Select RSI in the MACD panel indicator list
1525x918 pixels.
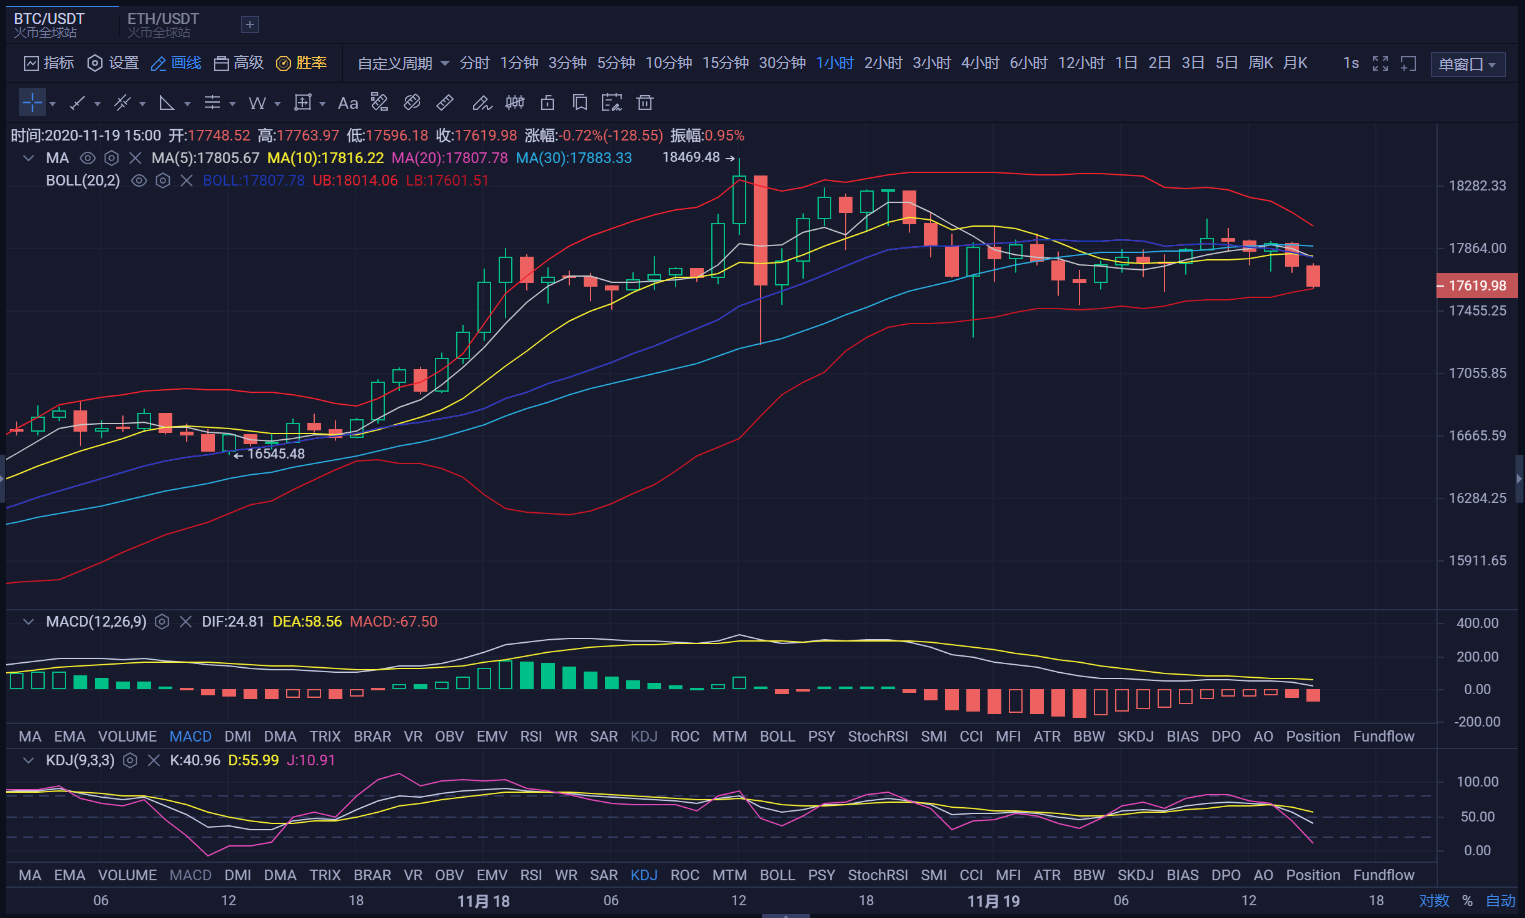click(531, 737)
